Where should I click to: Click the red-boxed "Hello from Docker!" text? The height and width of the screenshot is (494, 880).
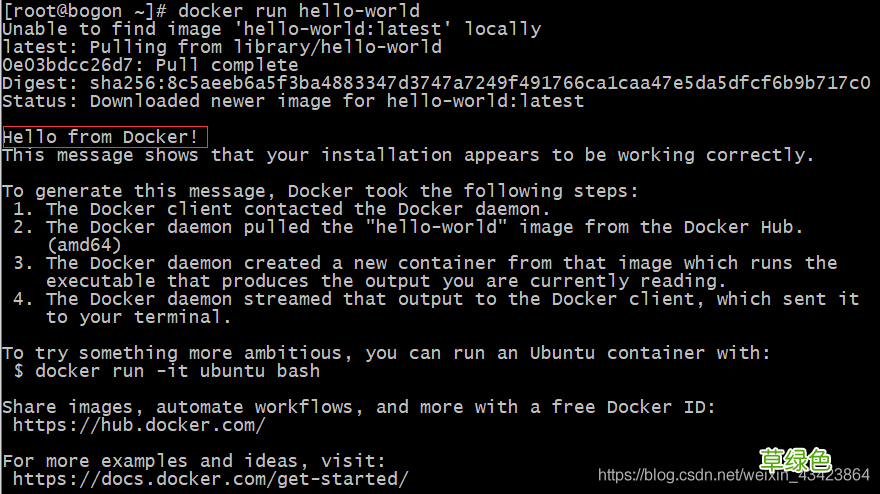[x=105, y=137]
